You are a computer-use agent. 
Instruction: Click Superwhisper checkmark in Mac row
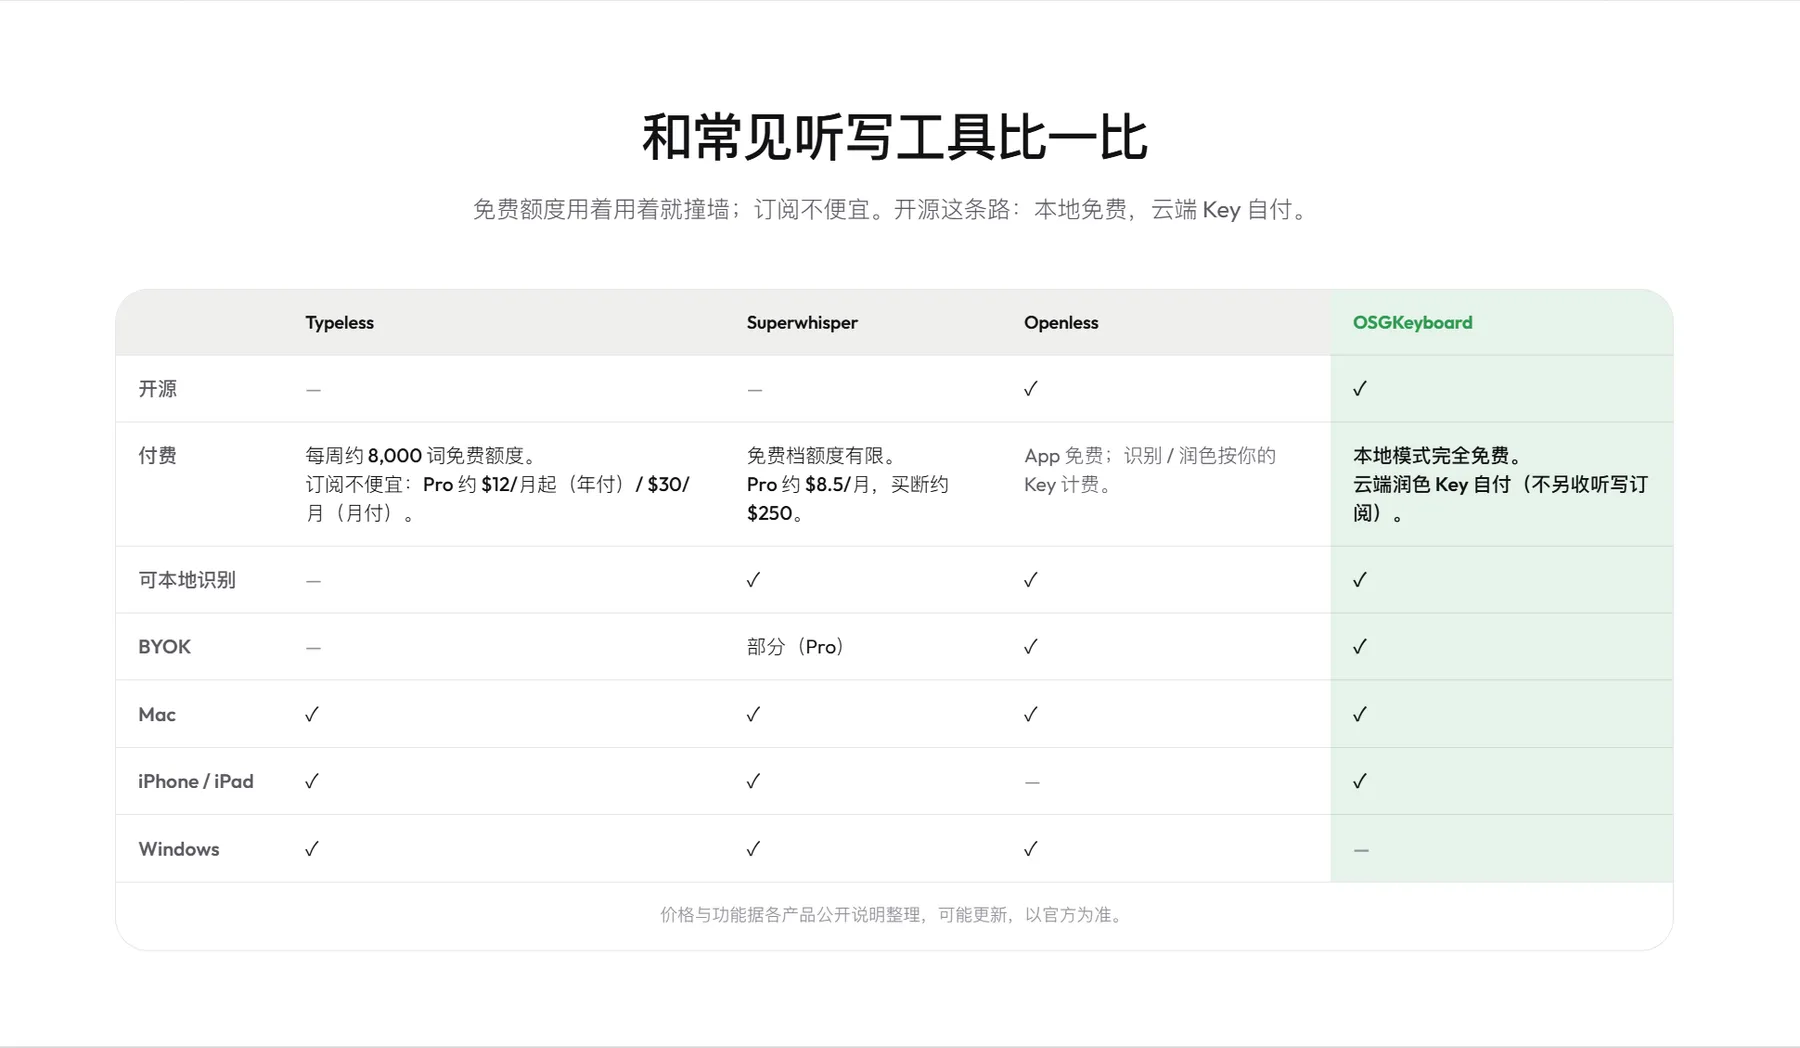pyautogui.click(x=754, y=714)
